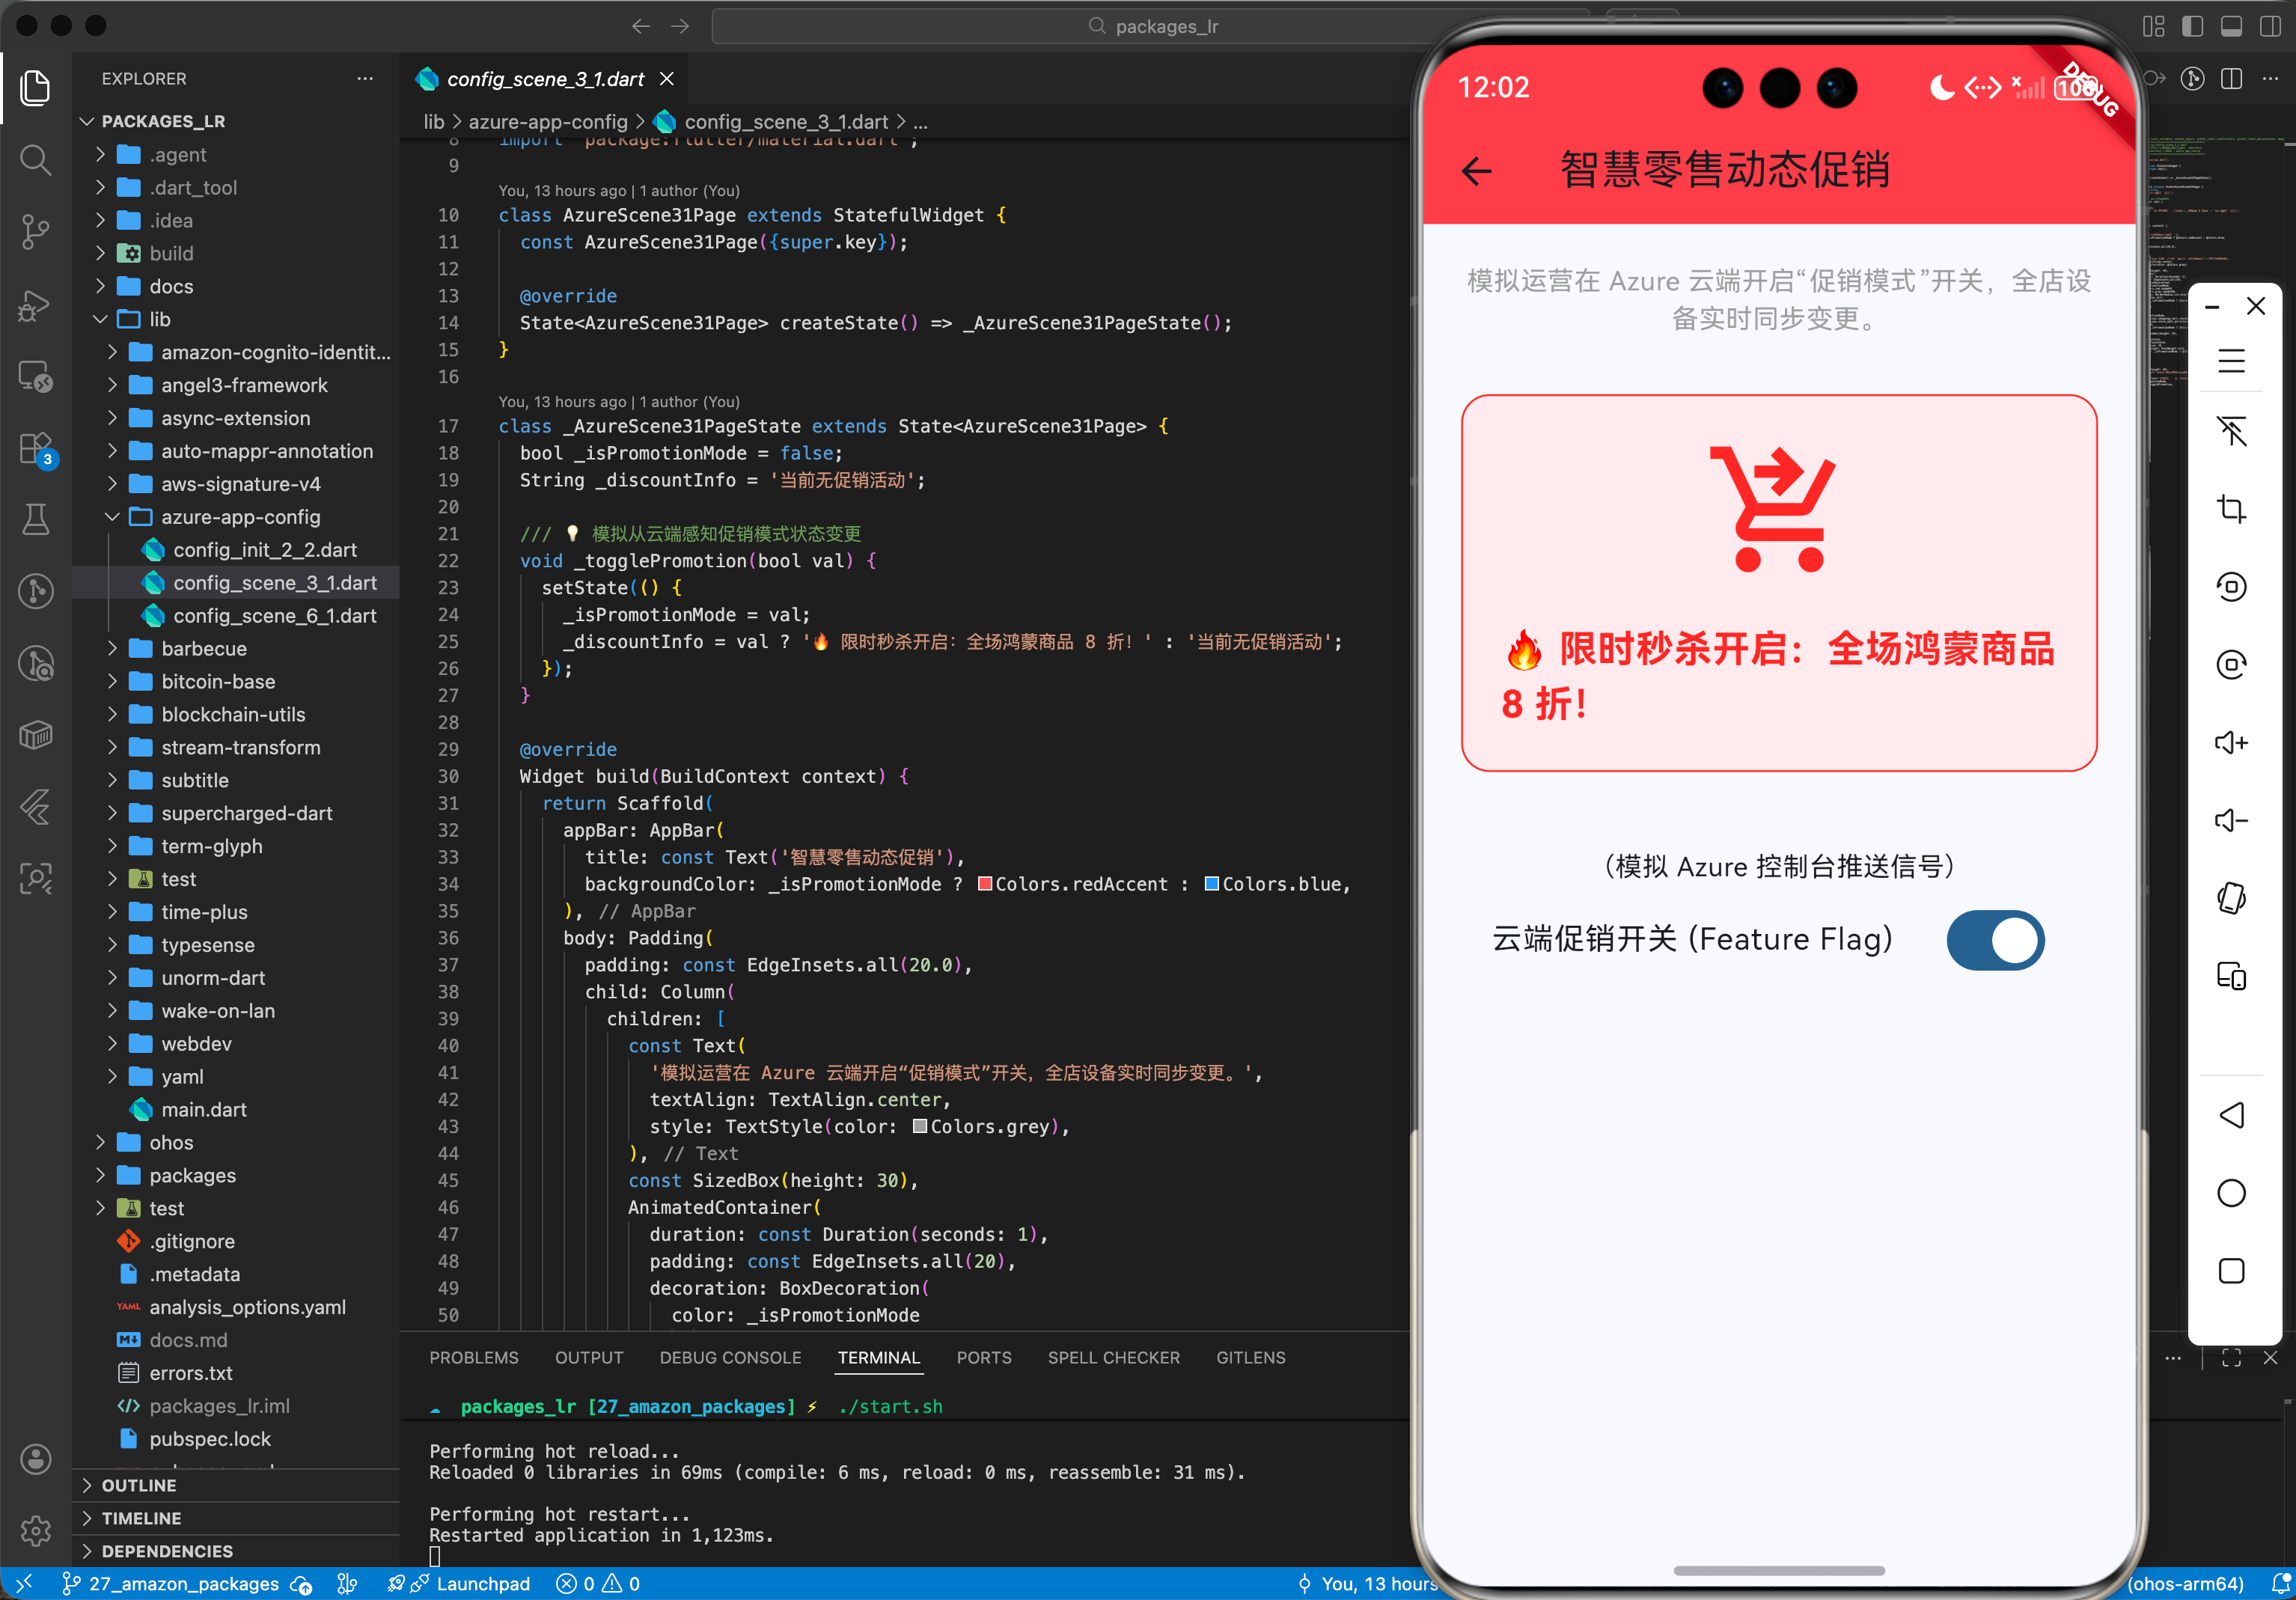
Task: Select the Testing beaker icon
Action: [x=35, y=519]
